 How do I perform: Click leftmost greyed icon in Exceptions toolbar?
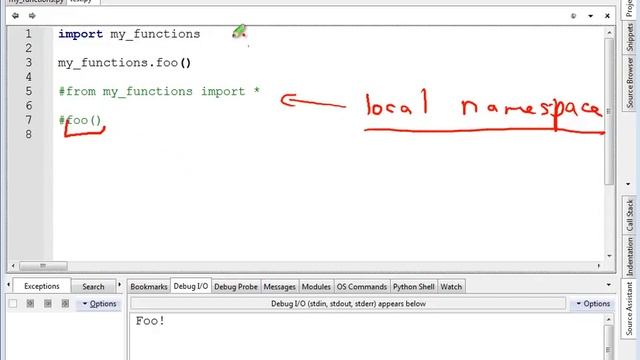30,303
